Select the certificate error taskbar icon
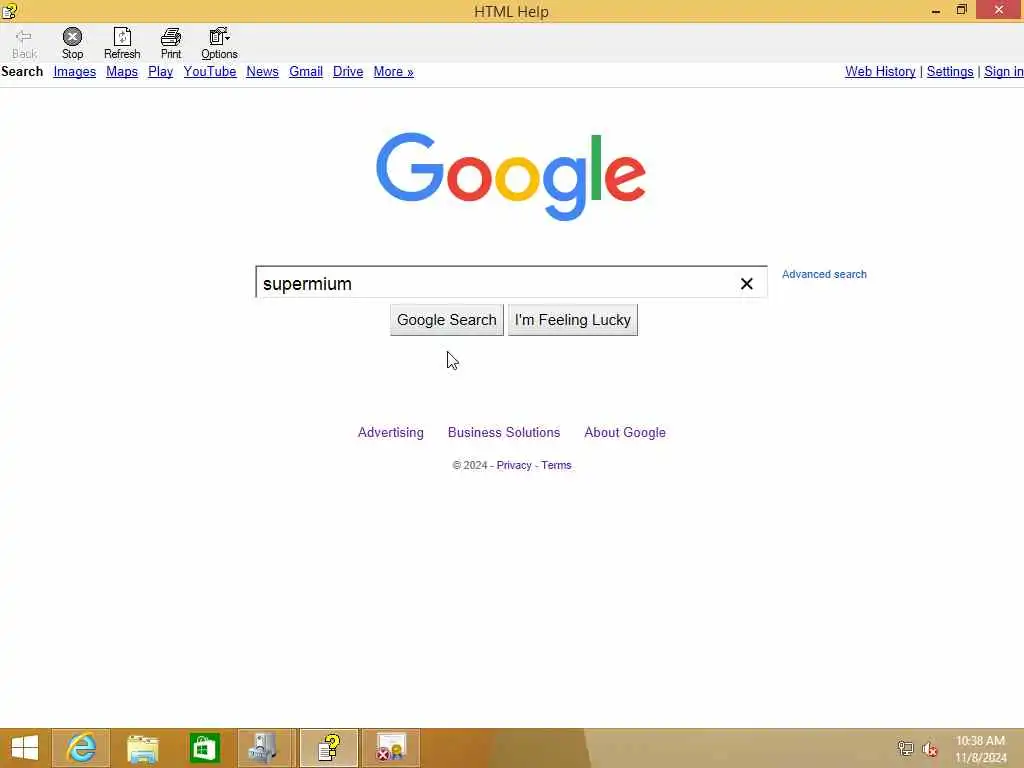Screen dimensions: 1024x768 [391, 748]
